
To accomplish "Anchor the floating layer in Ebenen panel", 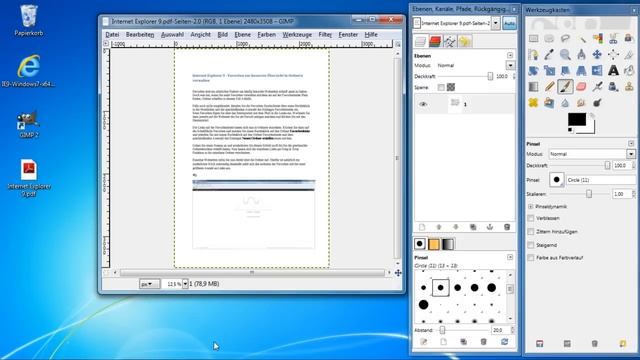I will (x=490, y=227).
